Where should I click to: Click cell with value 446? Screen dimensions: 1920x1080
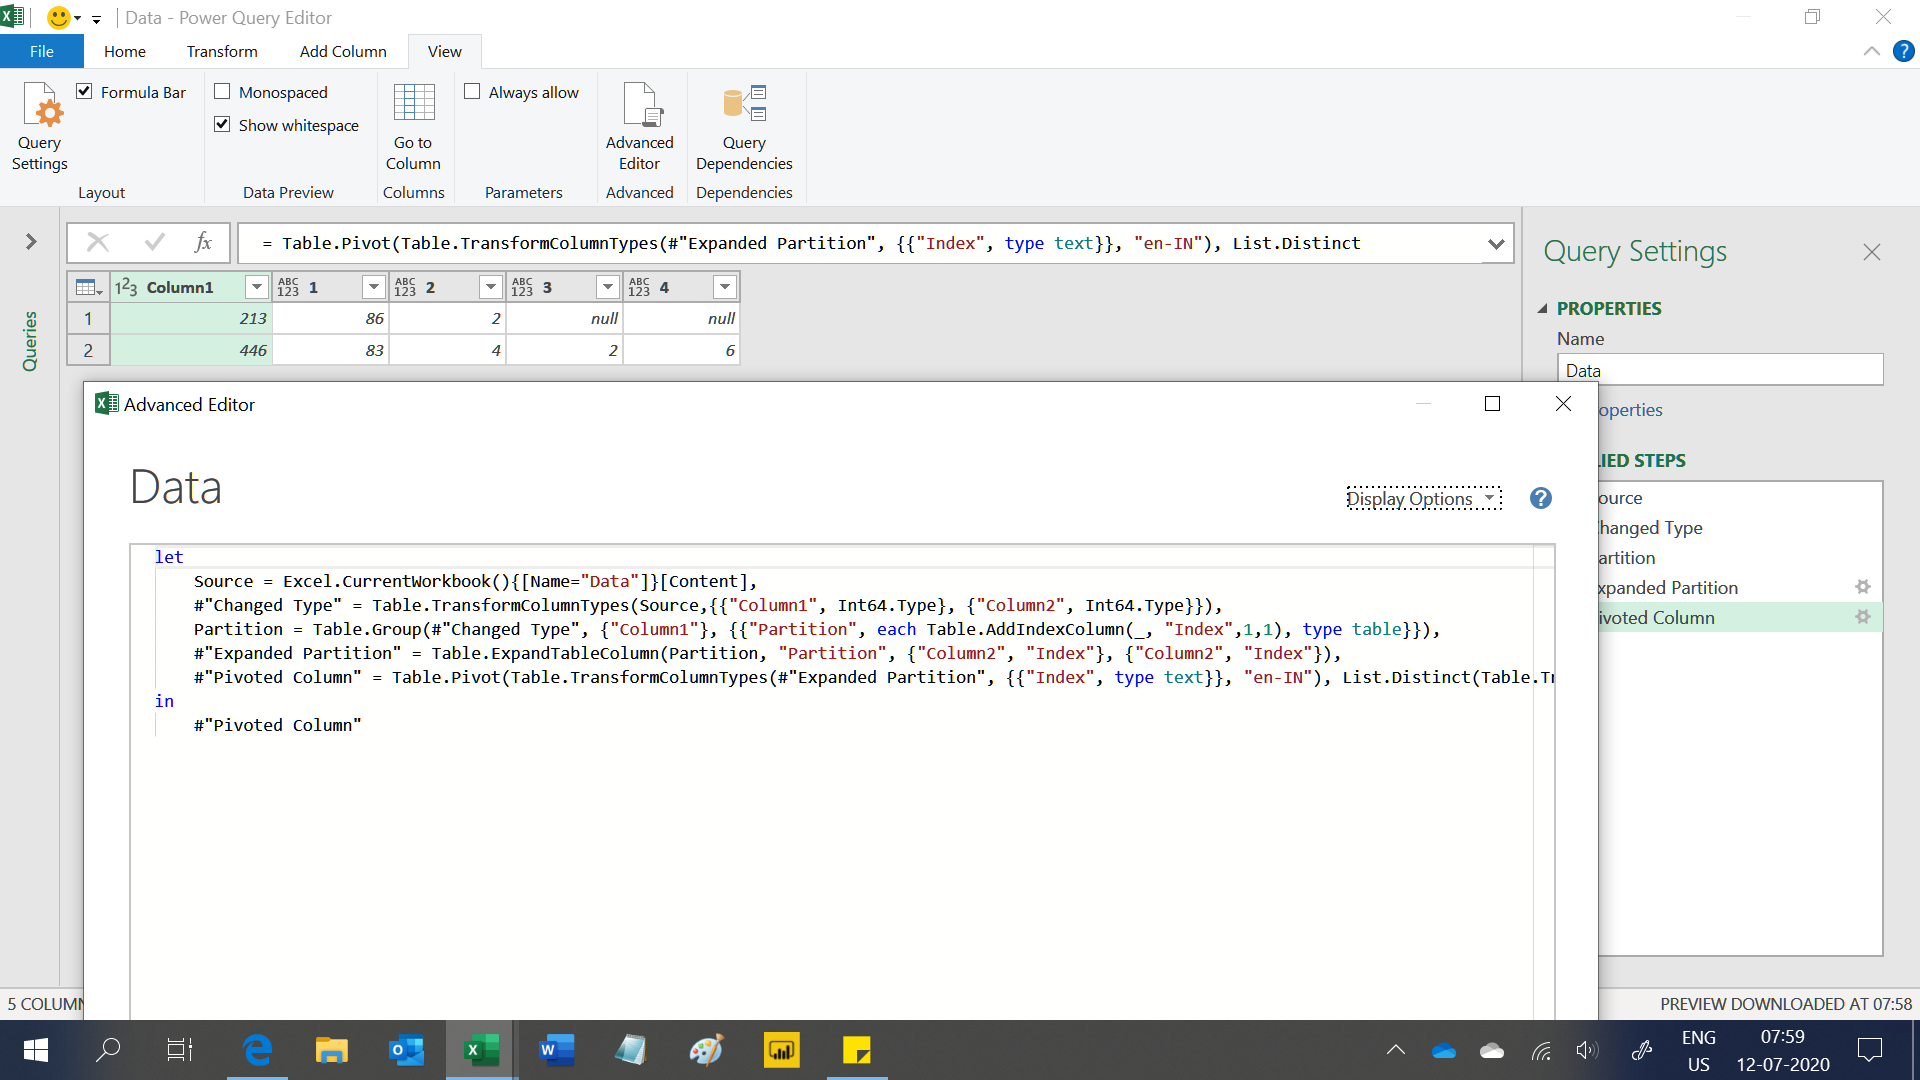(x=191, y=350)
